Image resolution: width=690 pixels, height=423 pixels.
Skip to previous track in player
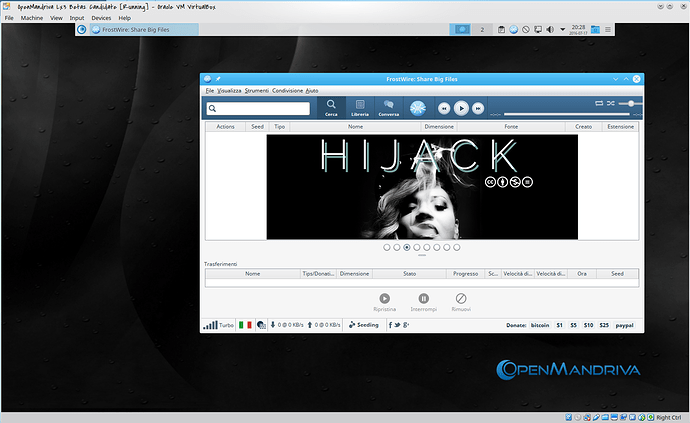pyautogui.click(x=444, y=108)
